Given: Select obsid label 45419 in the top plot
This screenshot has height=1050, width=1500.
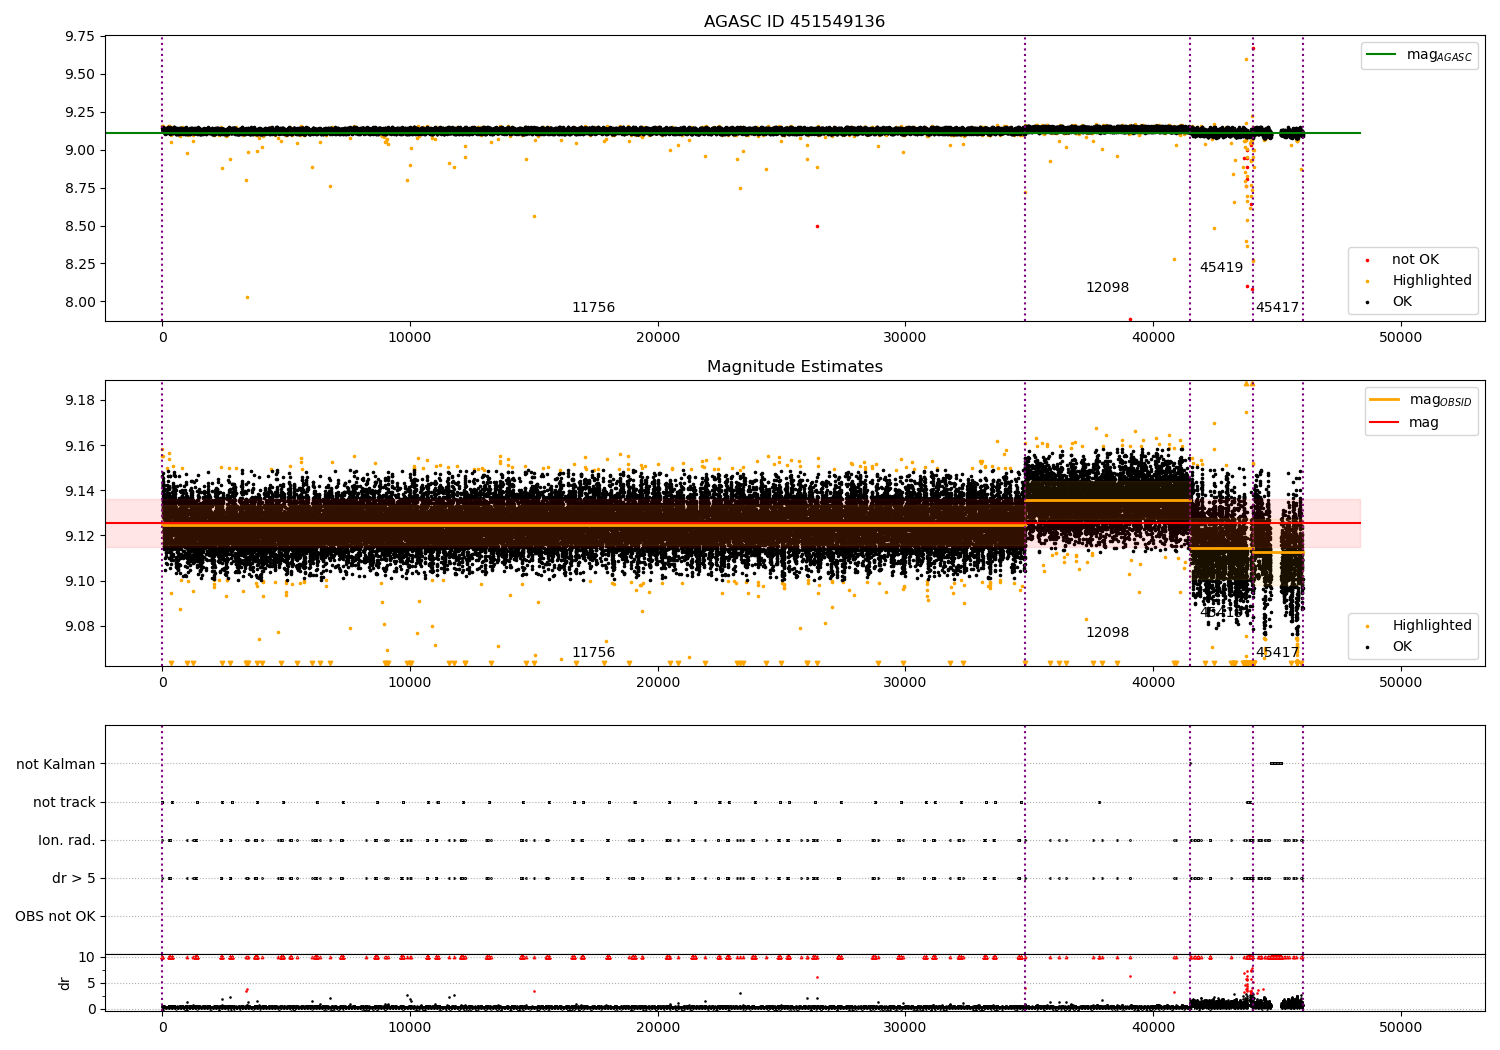Looking at the screenshot, I should (1221, 268).
